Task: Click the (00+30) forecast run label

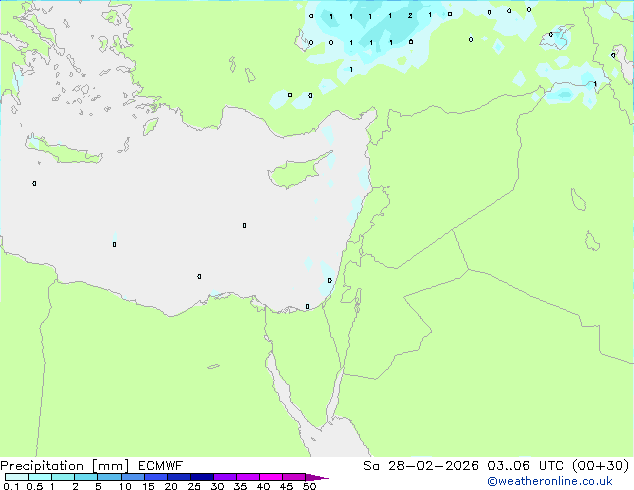Action: click(x=600, y=466)
